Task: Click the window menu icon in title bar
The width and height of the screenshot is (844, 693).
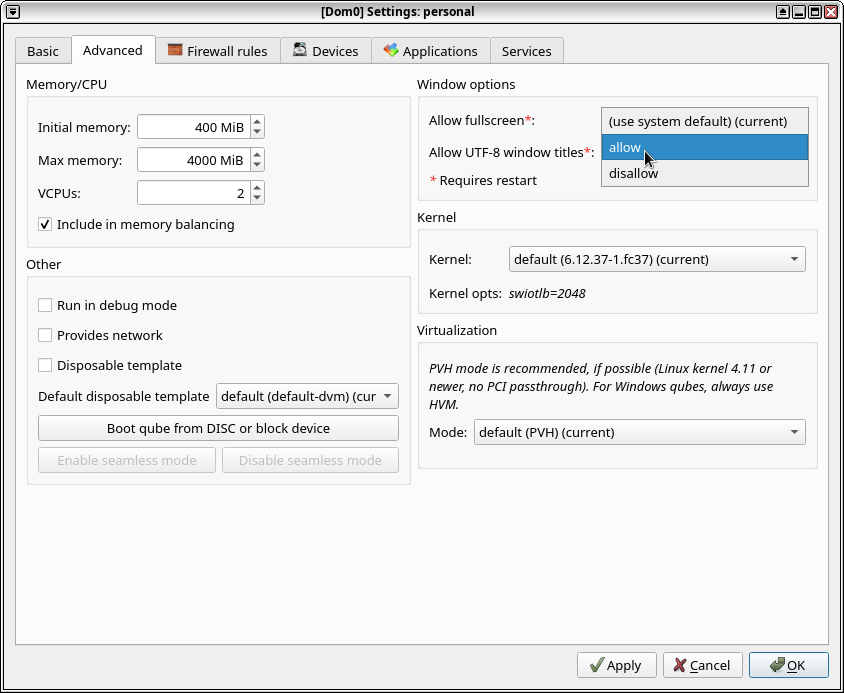Action: pyautogui.click(x=12, y=12)
